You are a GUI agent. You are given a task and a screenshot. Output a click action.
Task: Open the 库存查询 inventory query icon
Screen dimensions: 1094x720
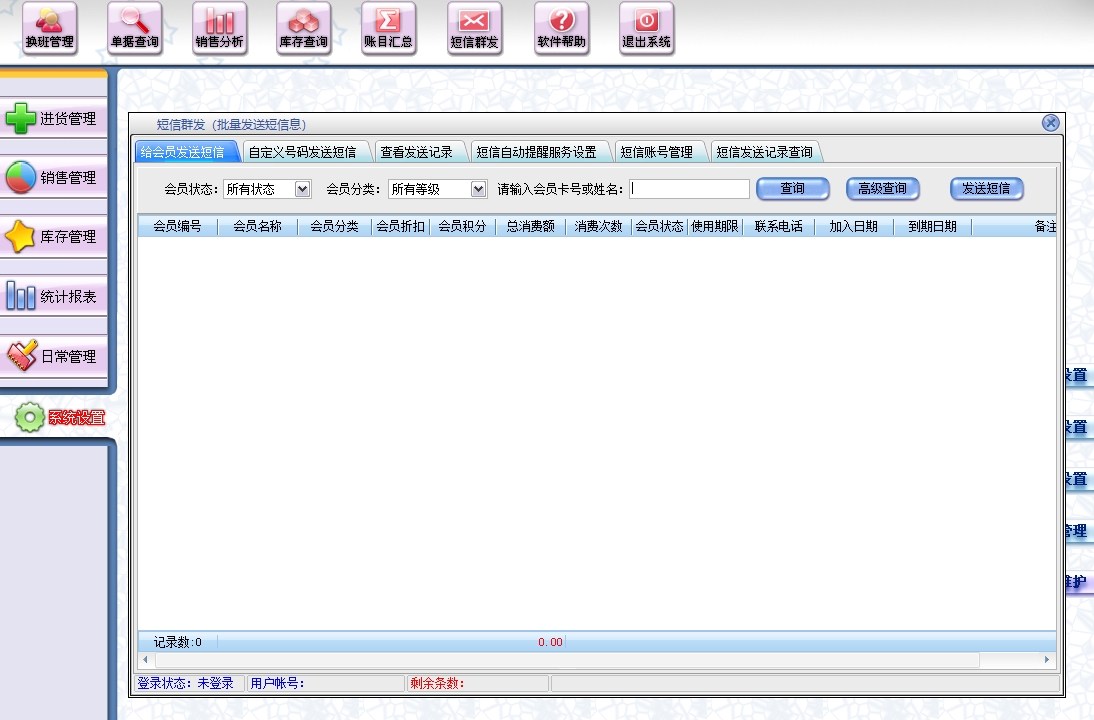click(x=303, y=28)
